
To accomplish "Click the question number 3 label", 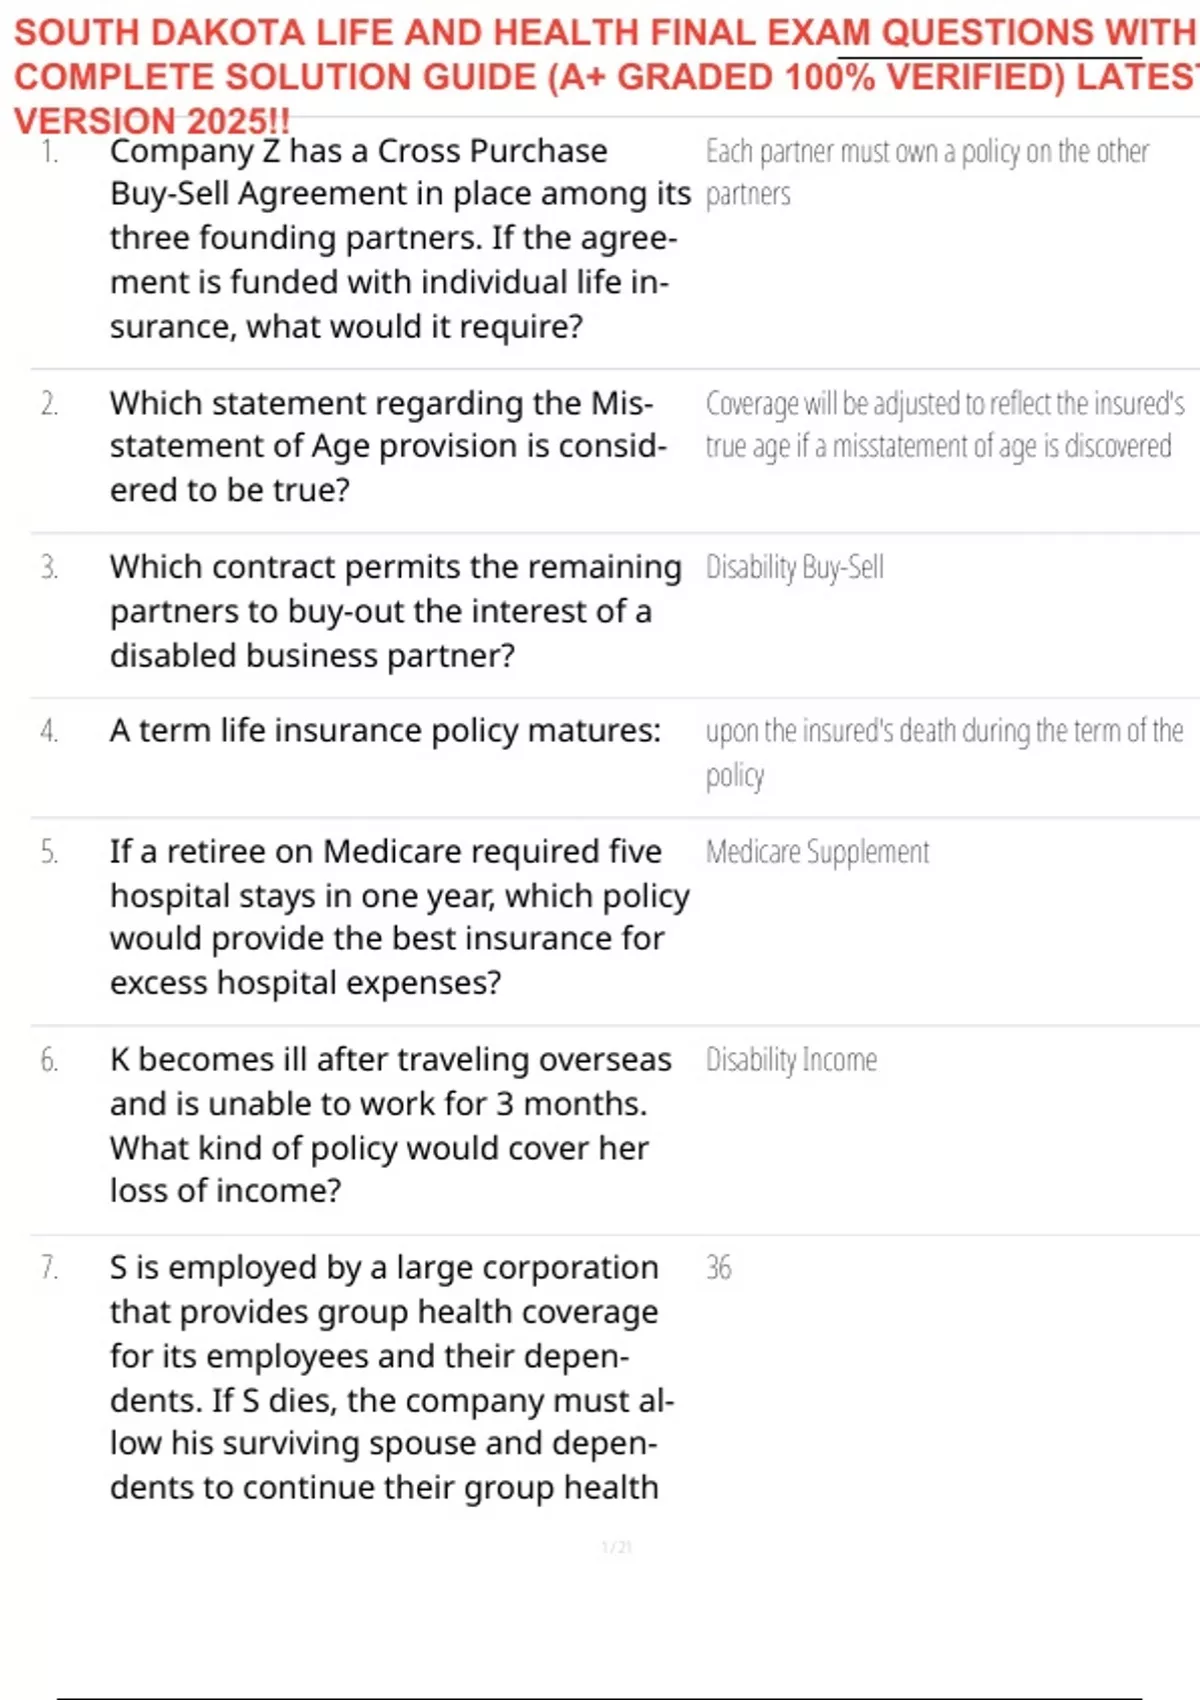I will (49, 568).
